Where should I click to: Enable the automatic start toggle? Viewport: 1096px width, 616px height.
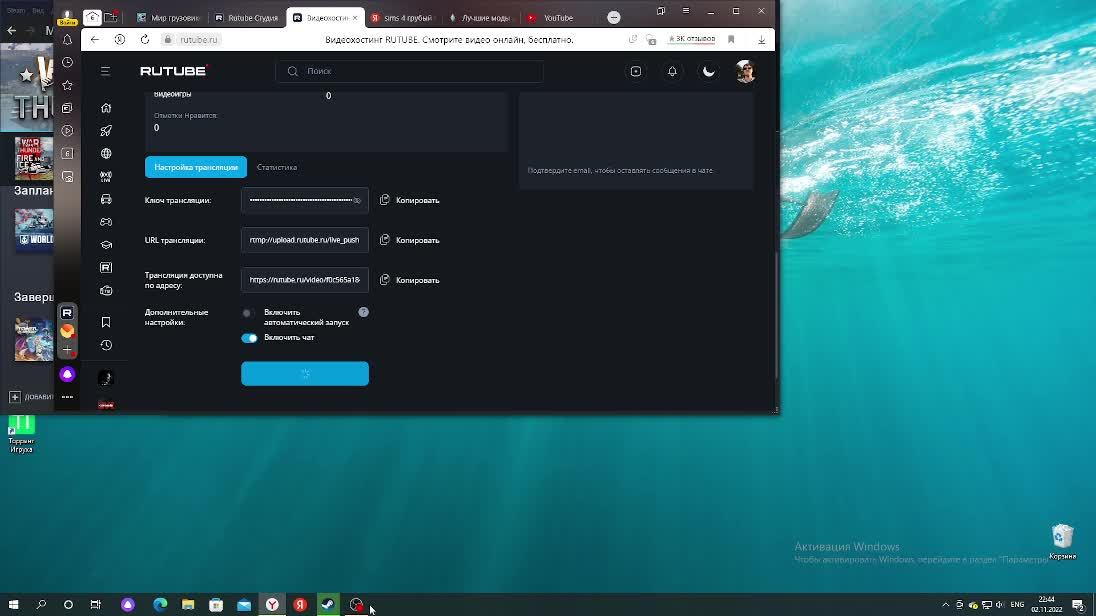248,313
